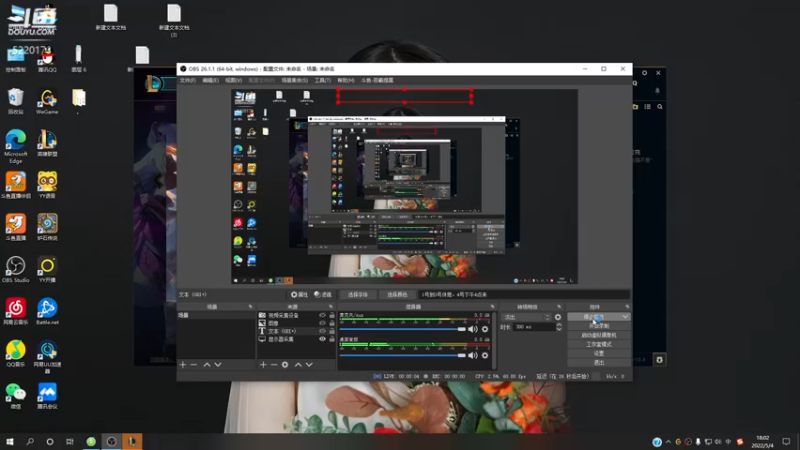Screen dimensions: 800x450
Task: Click 选择字体 select font button
Action: click(358, 294)
